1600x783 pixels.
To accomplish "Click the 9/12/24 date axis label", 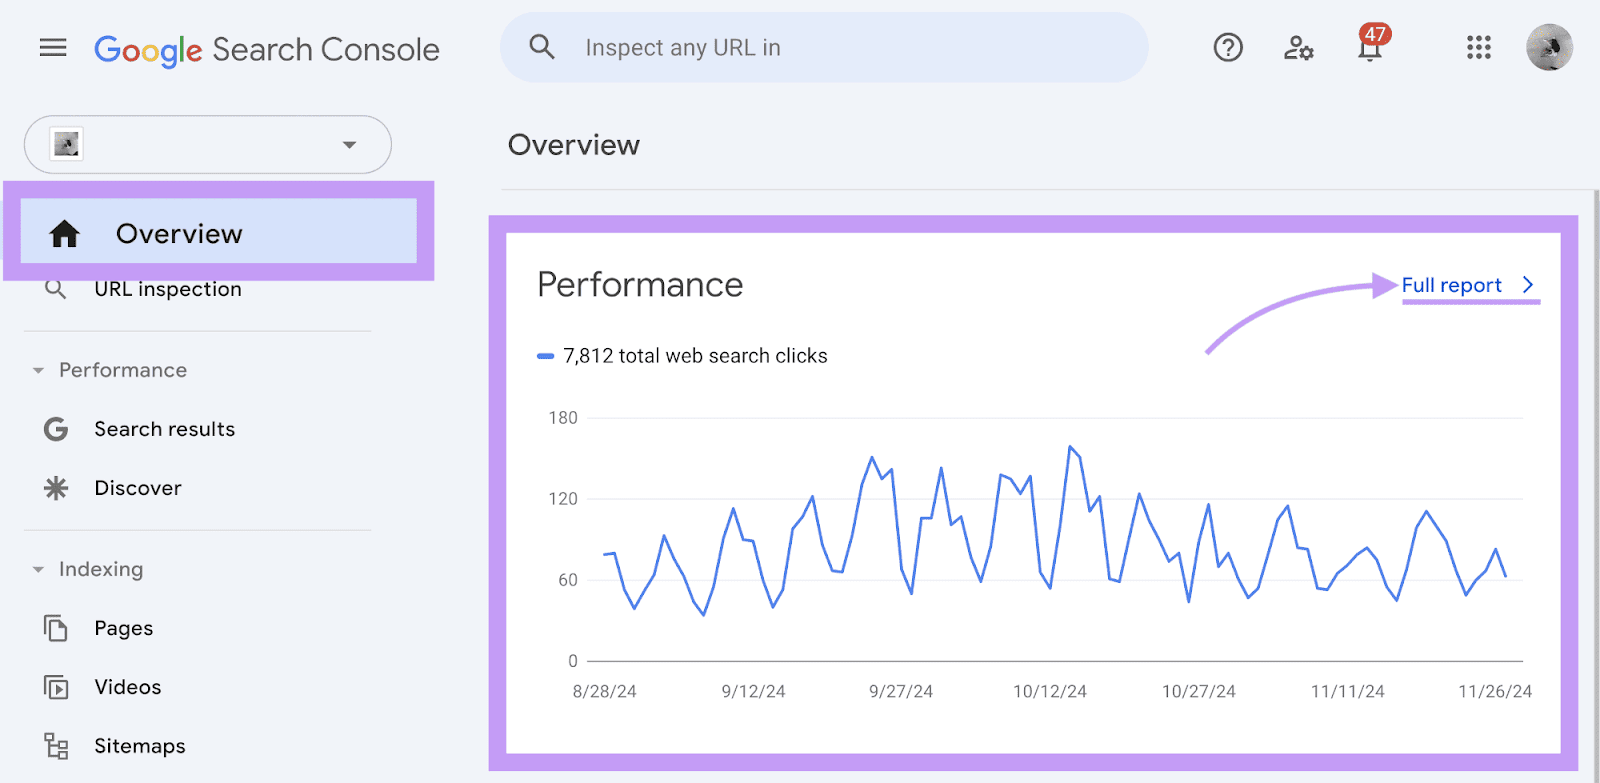I will pos(753,691).
